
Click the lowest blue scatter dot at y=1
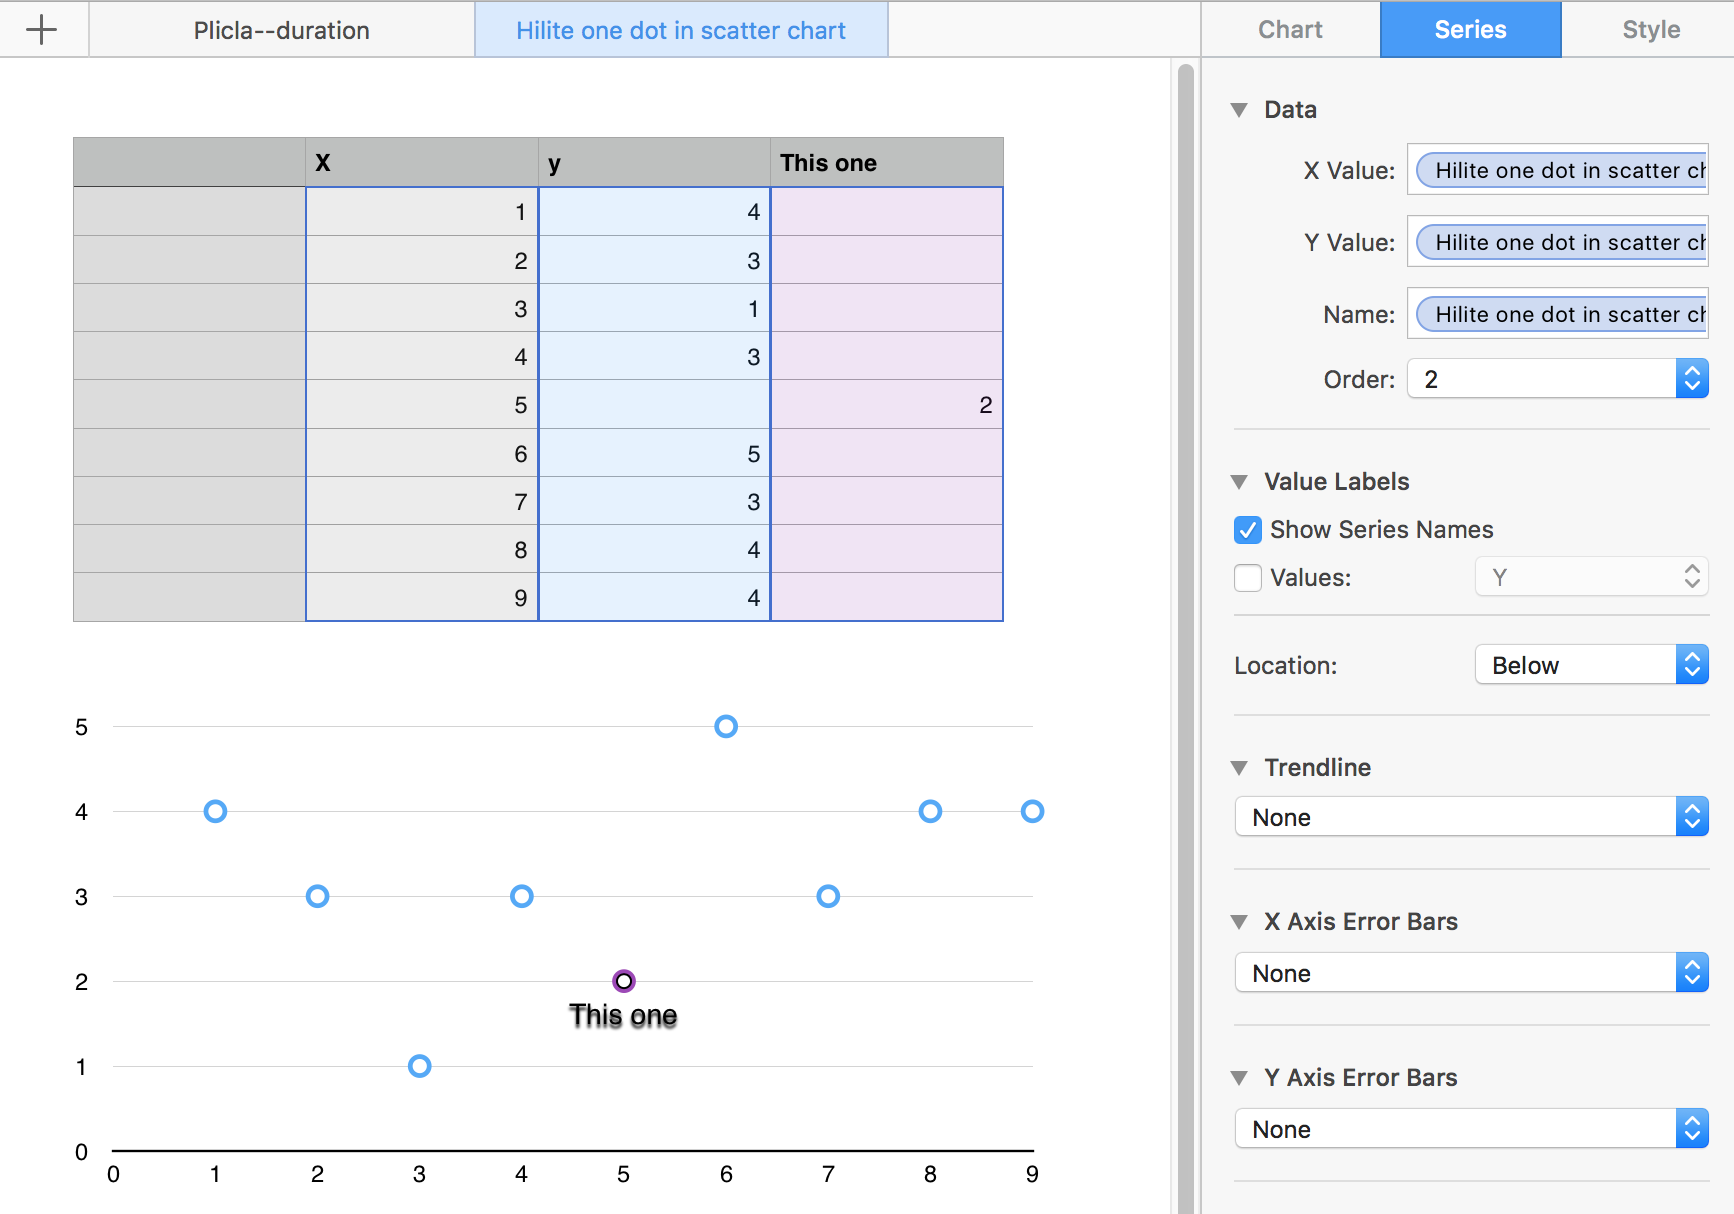420,1066
